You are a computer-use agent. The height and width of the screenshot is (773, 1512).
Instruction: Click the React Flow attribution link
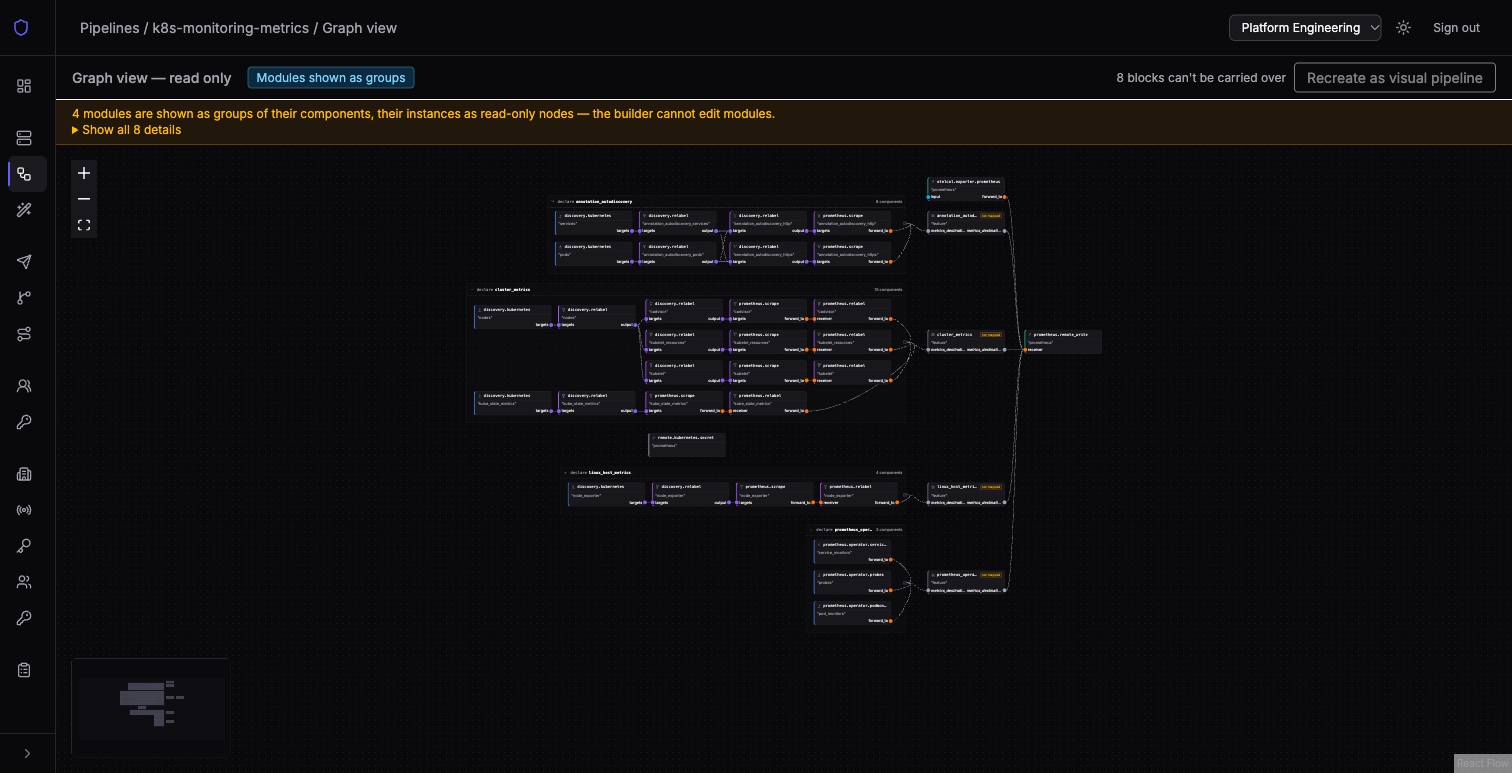coord(1482,763)
